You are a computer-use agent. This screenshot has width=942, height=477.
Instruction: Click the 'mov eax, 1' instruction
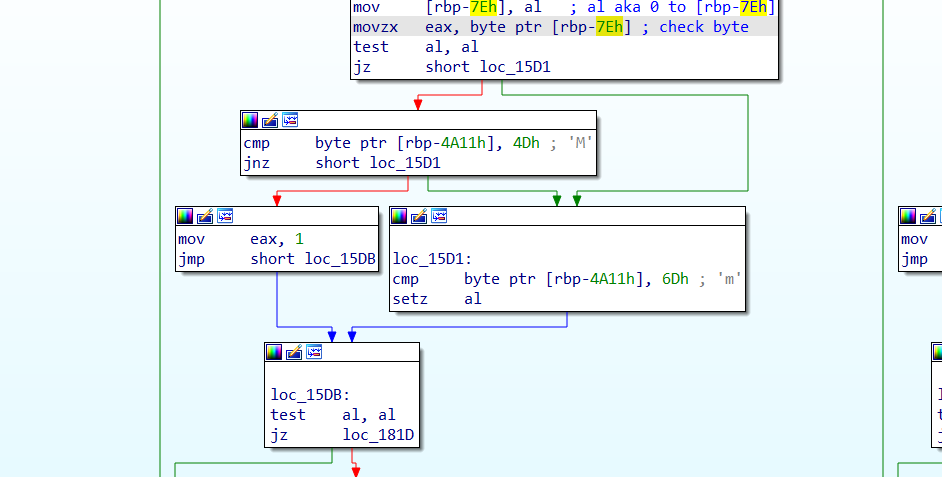pyautogui.click(x=241, y=239)
